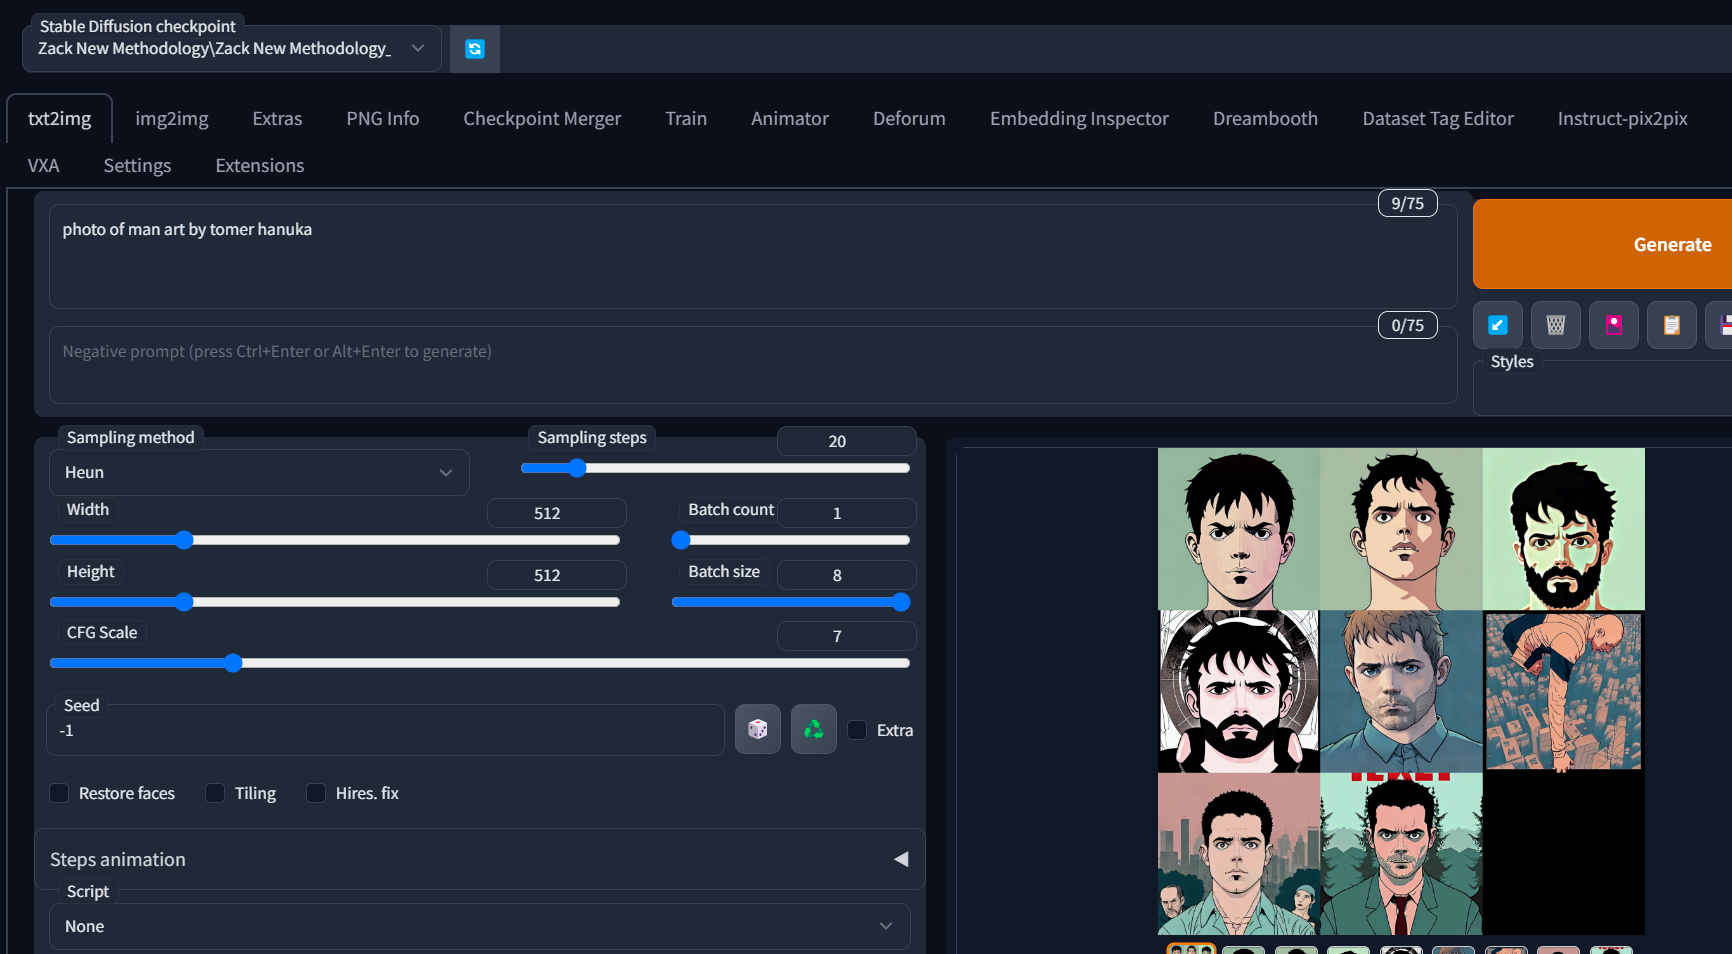The width and height of the screenshot is (1732, 954).
Task: Open the Styles dropdown
Action: (x=1602, y=387)
